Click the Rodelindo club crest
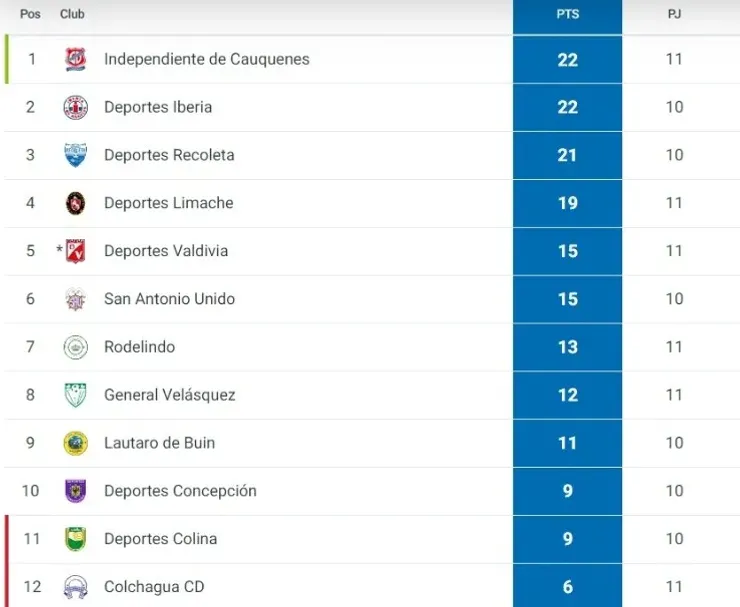Screen dimensions: 740x607 click(x=75, y=347)
